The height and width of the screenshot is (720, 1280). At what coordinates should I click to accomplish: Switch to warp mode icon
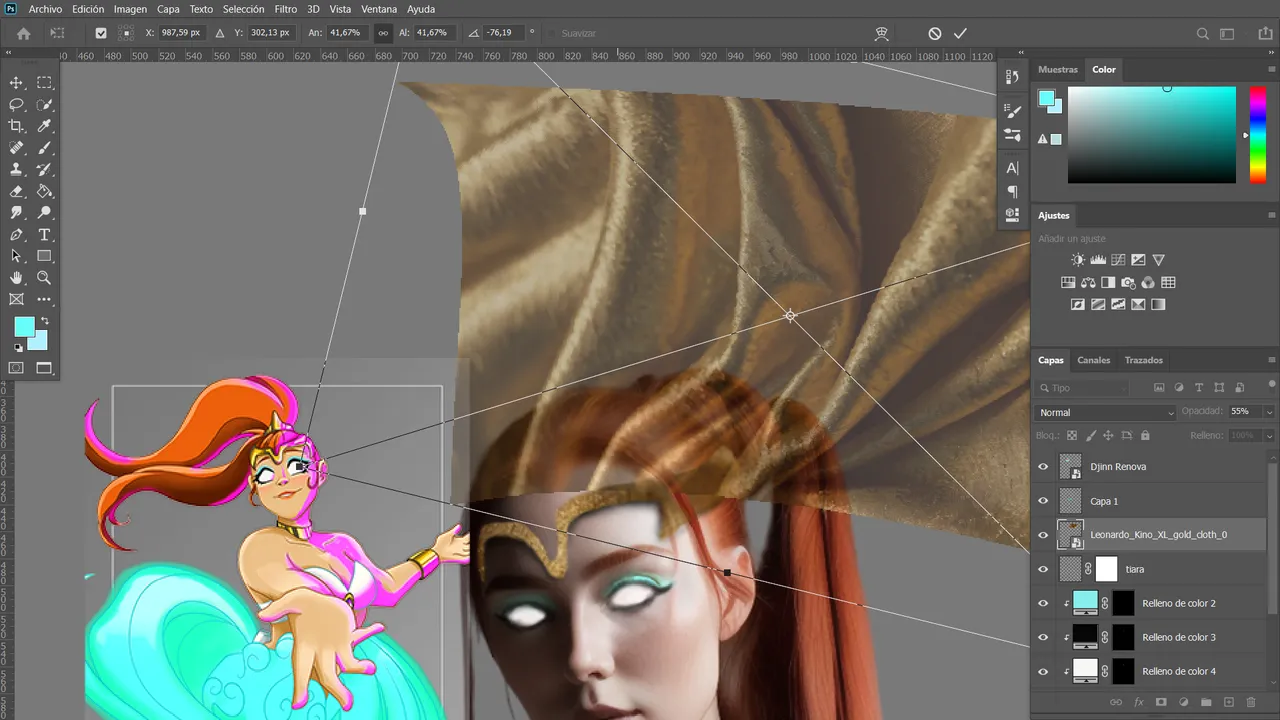pyautogui.click(x=881, y=33)
